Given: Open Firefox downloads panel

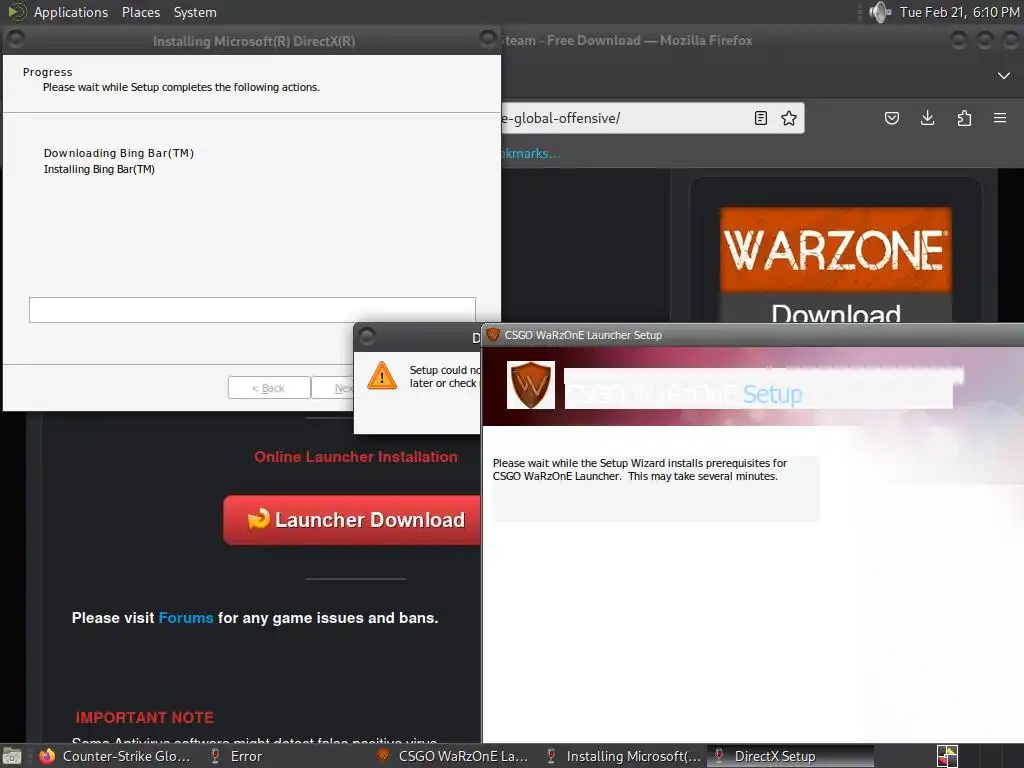Looking at the screenshot, I should [927, 118].
